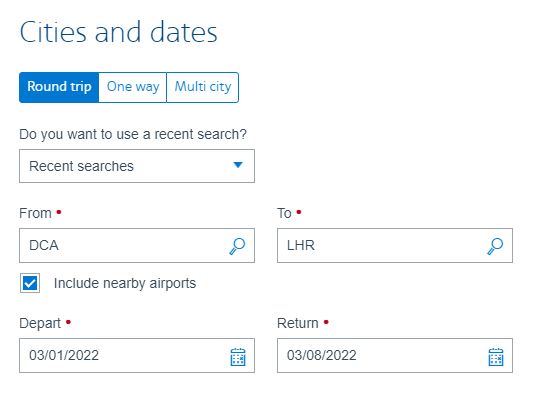Click the Return date field

pyautogui.click(x=395, y=355)
